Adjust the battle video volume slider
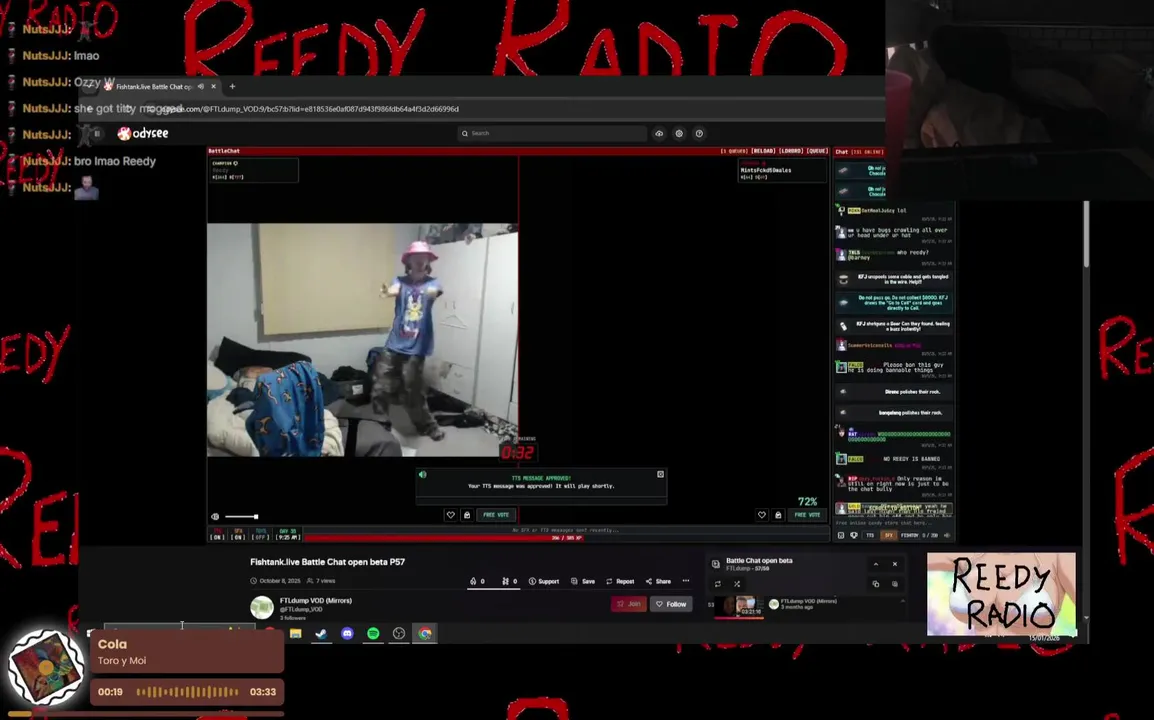This screenshot has width=1154, height=720. tap(241, 516)
